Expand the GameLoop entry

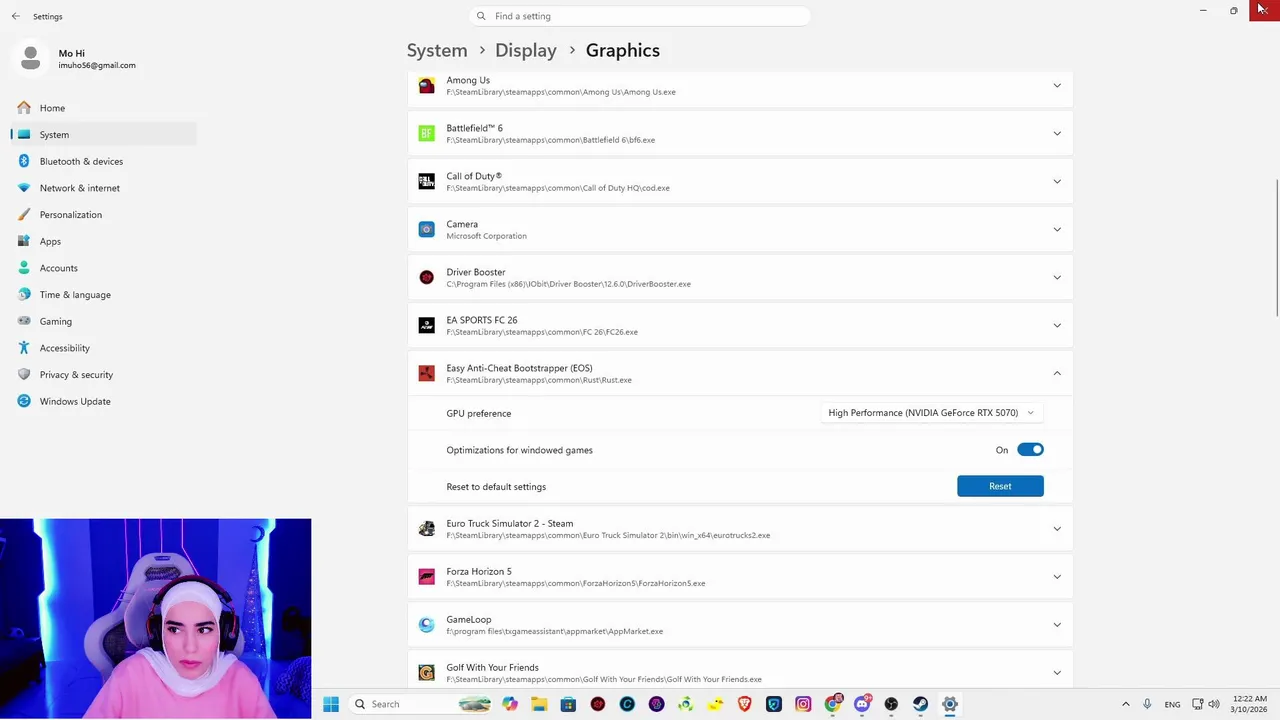click(x=1057, y=625)
